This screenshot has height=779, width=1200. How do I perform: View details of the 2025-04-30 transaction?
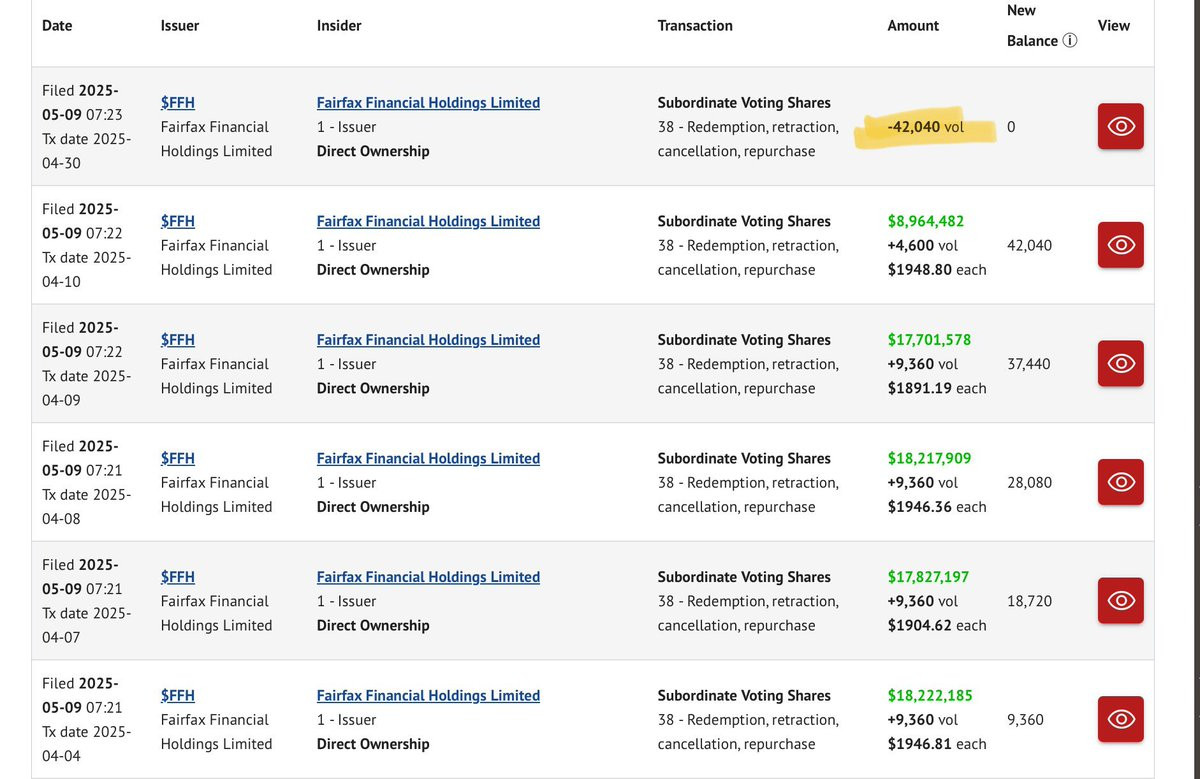tap(1121, 126)
